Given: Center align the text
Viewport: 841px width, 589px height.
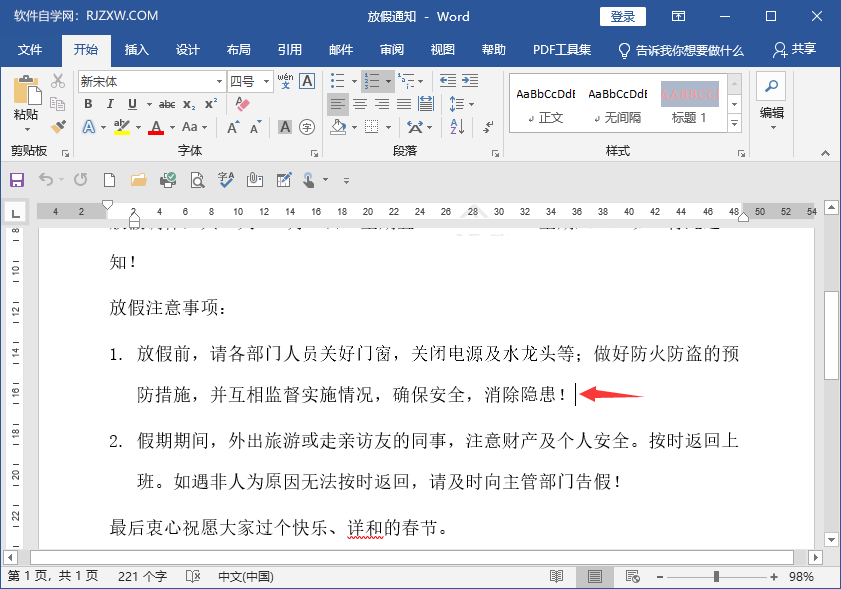Looking at the screenshot, I should 360,104.
